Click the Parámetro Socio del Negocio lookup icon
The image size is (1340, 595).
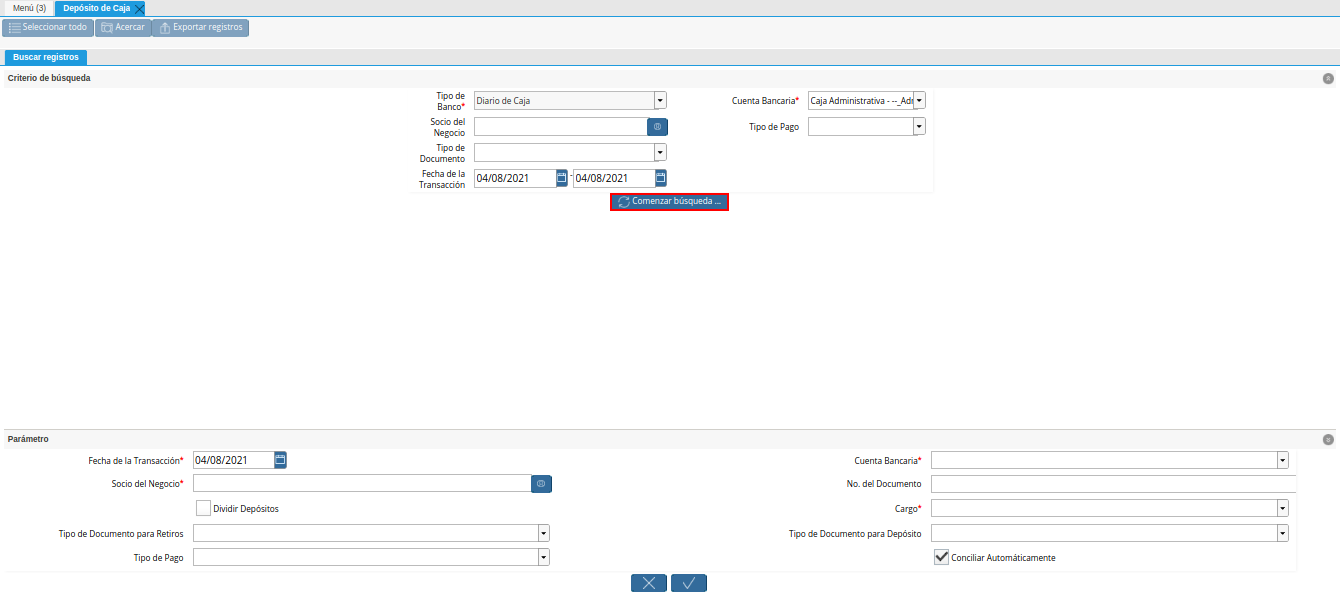click(541, 484)
